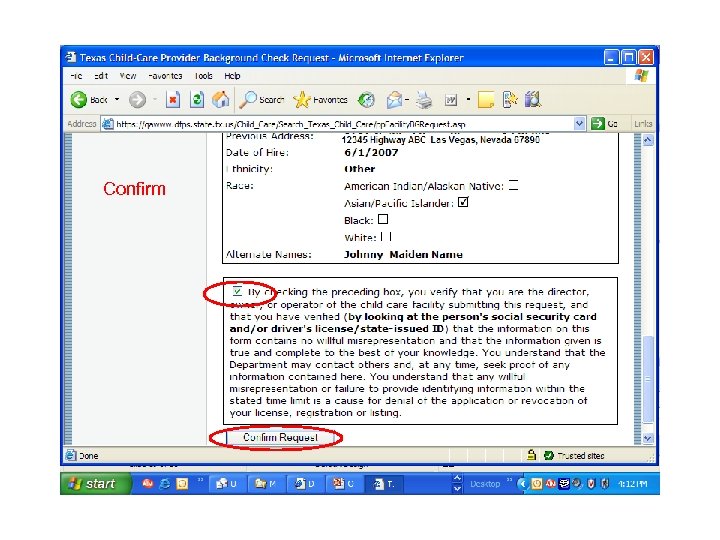The height and width of the screenshot is (540, 720).
Task: Open the File menu
Action: pyautogui.click(x=77, y=76)
